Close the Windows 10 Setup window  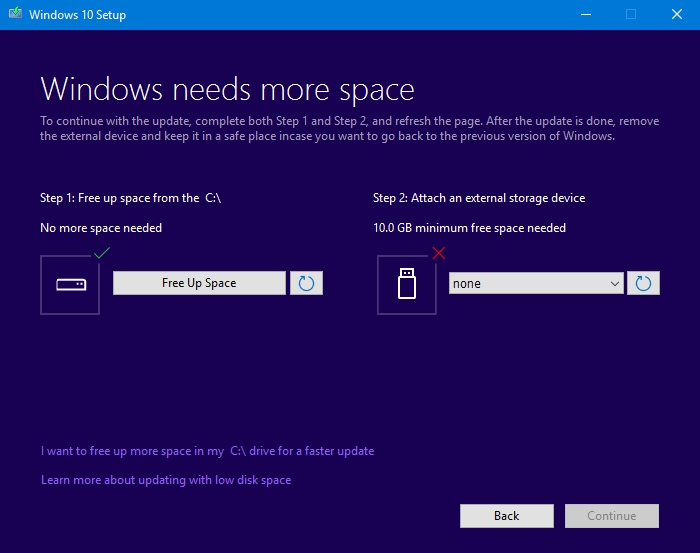676,15
